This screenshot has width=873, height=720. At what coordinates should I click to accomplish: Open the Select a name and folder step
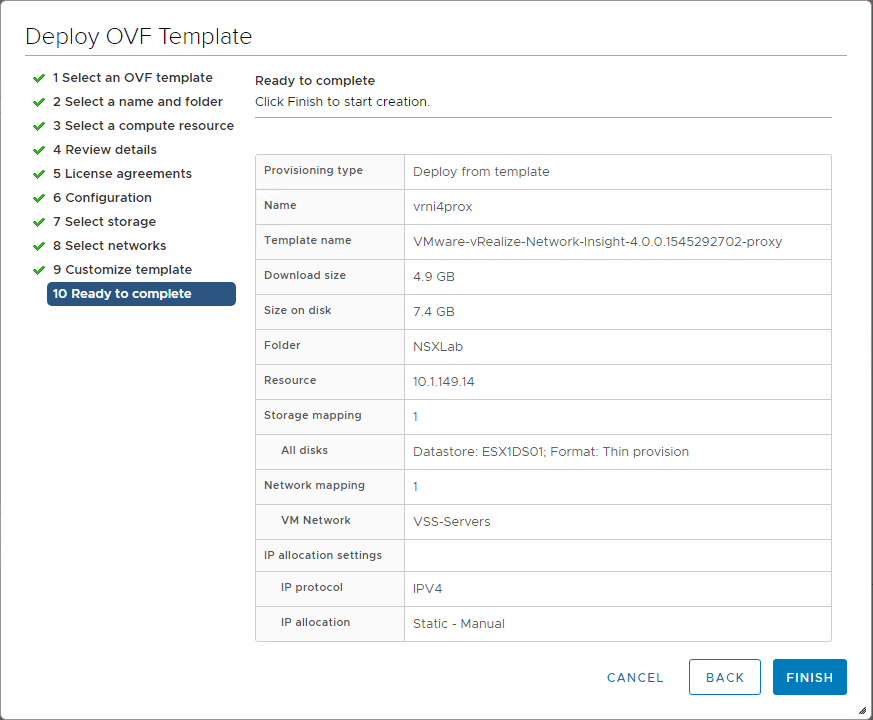coord(138,101)
